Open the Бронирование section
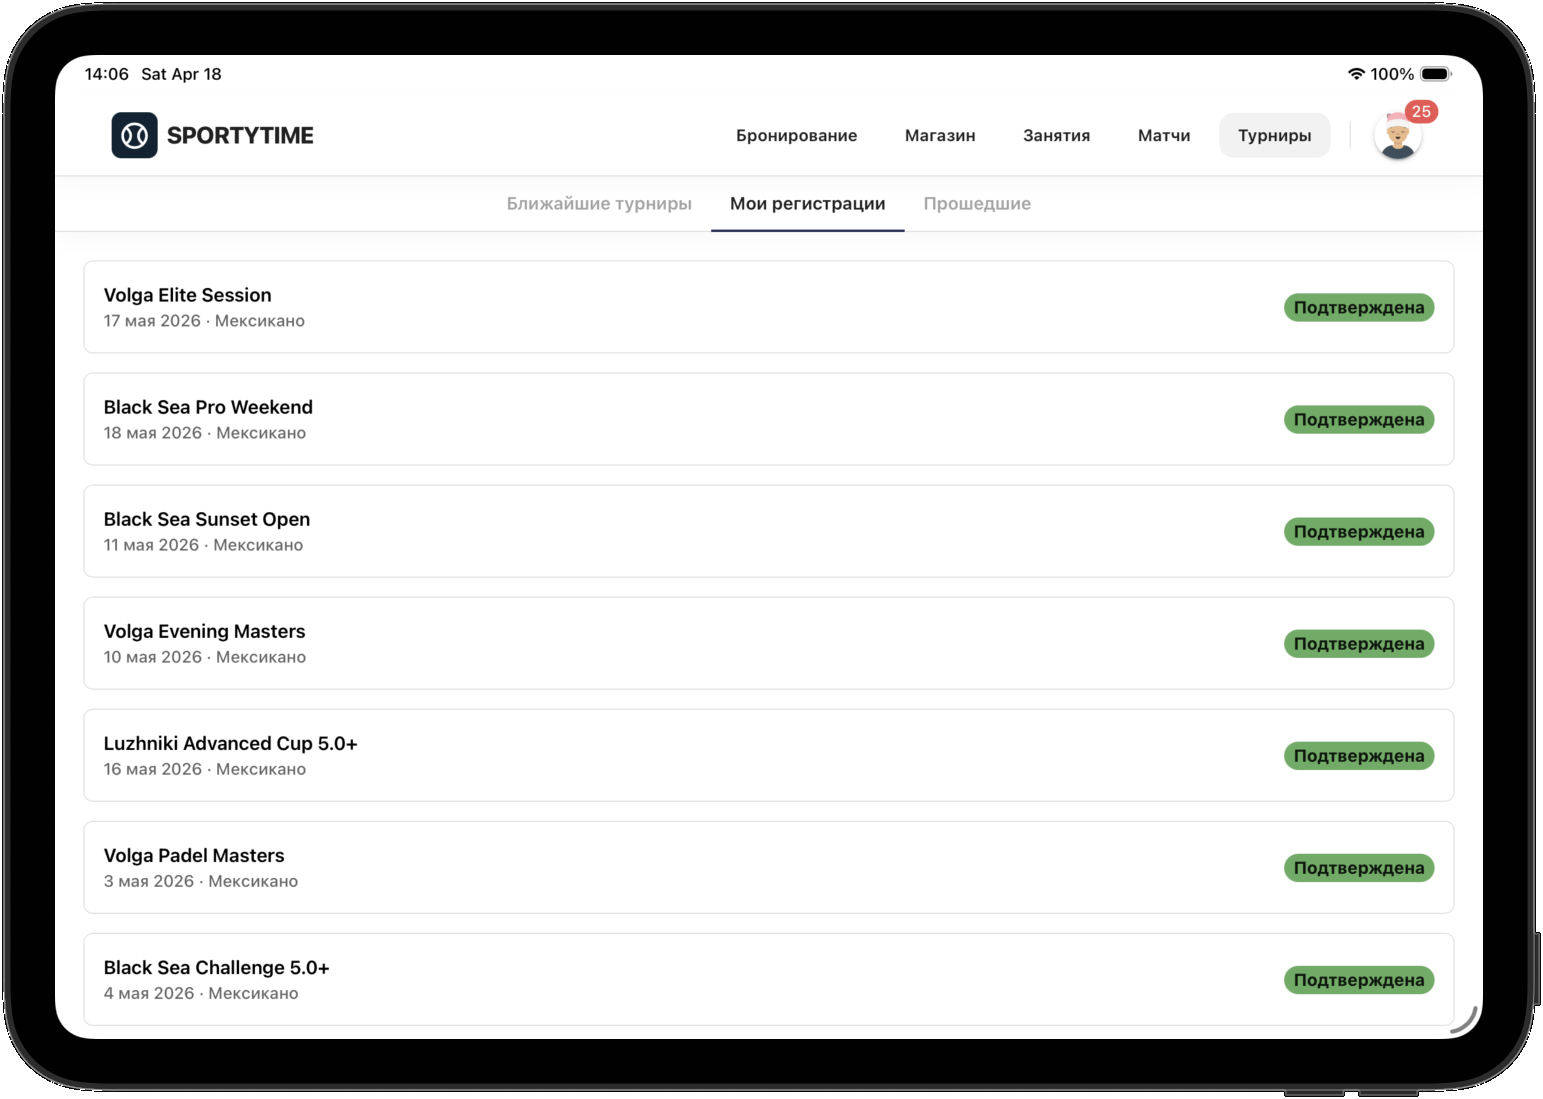This screenshot has width=1543, height=1099. point(796,135)
